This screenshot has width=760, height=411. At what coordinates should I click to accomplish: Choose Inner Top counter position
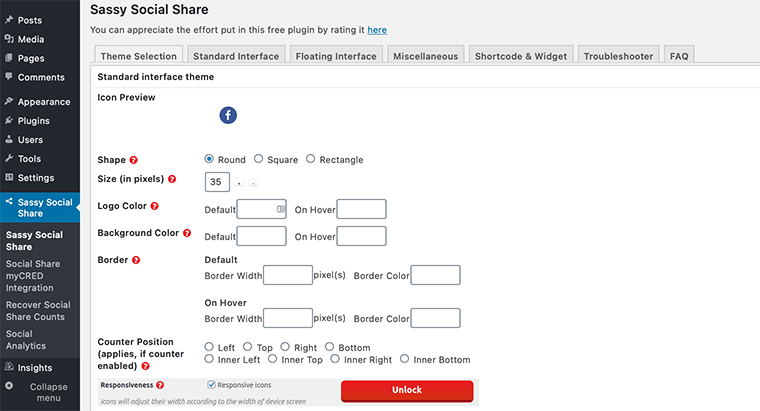pos(271,359)
